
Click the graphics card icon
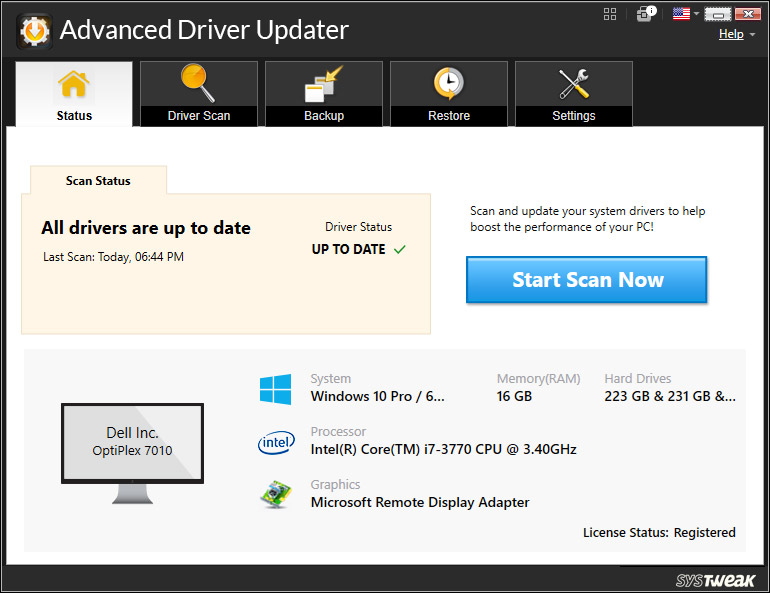tap(275, 495)
